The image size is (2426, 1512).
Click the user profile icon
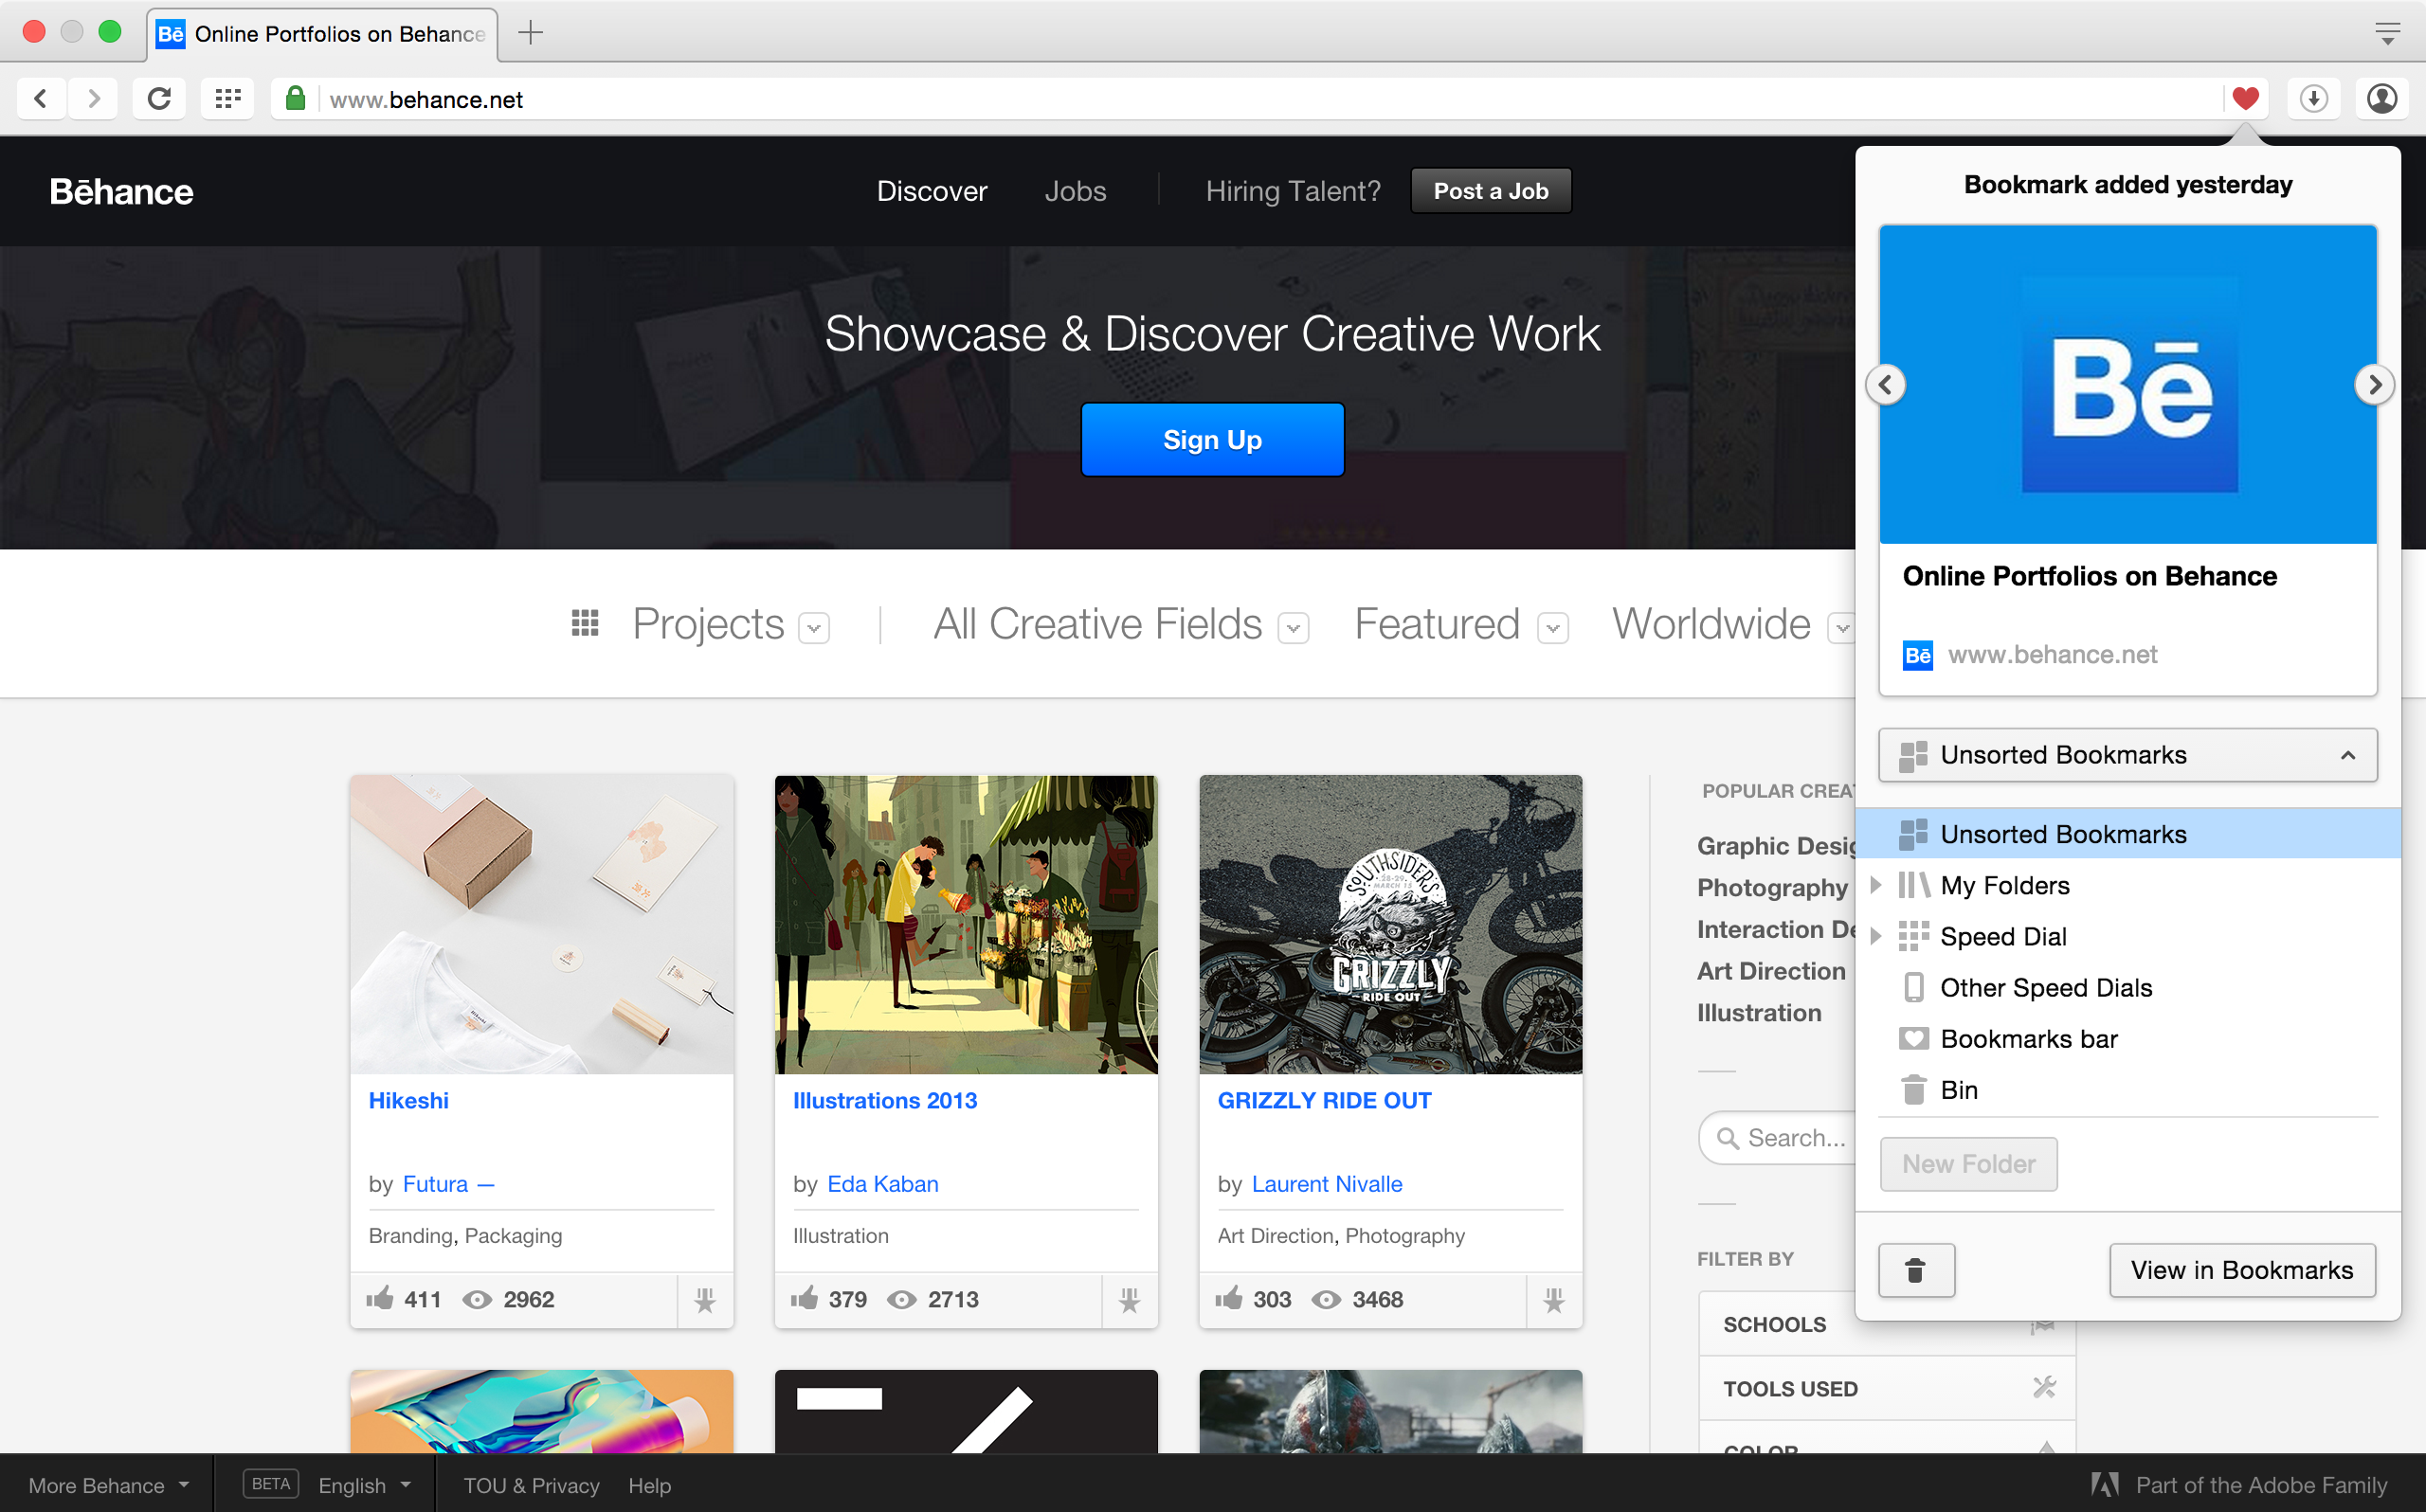coord(2382,98)
